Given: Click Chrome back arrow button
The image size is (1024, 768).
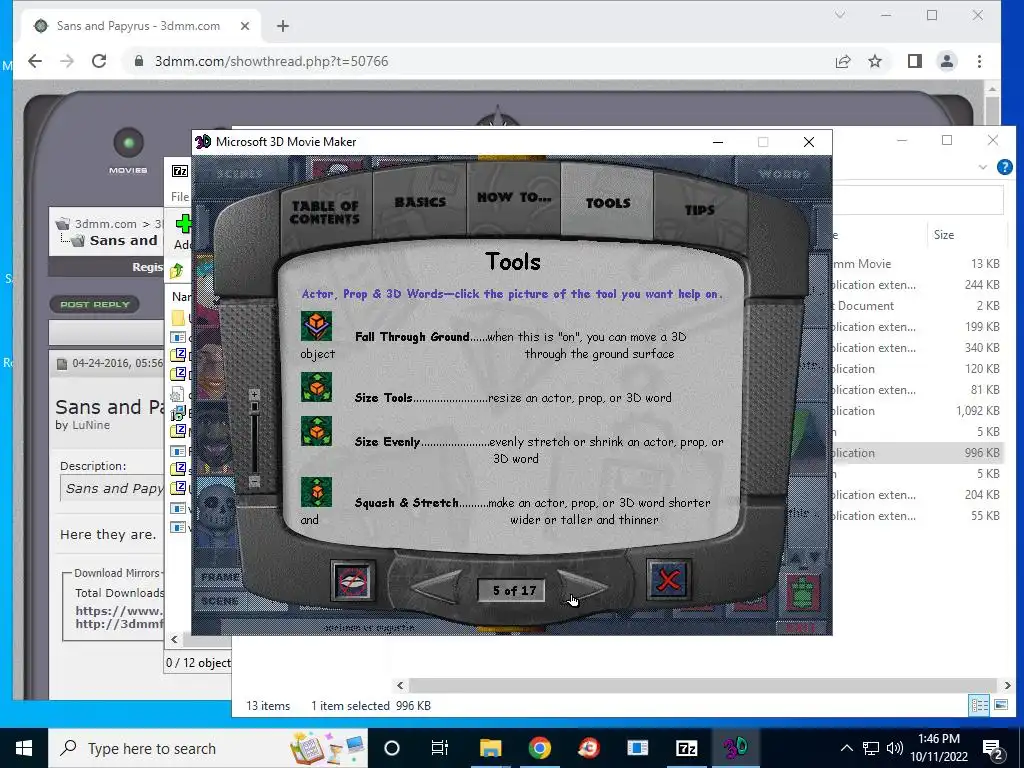Looking at the screenshot, I should [x=35, y=61].
